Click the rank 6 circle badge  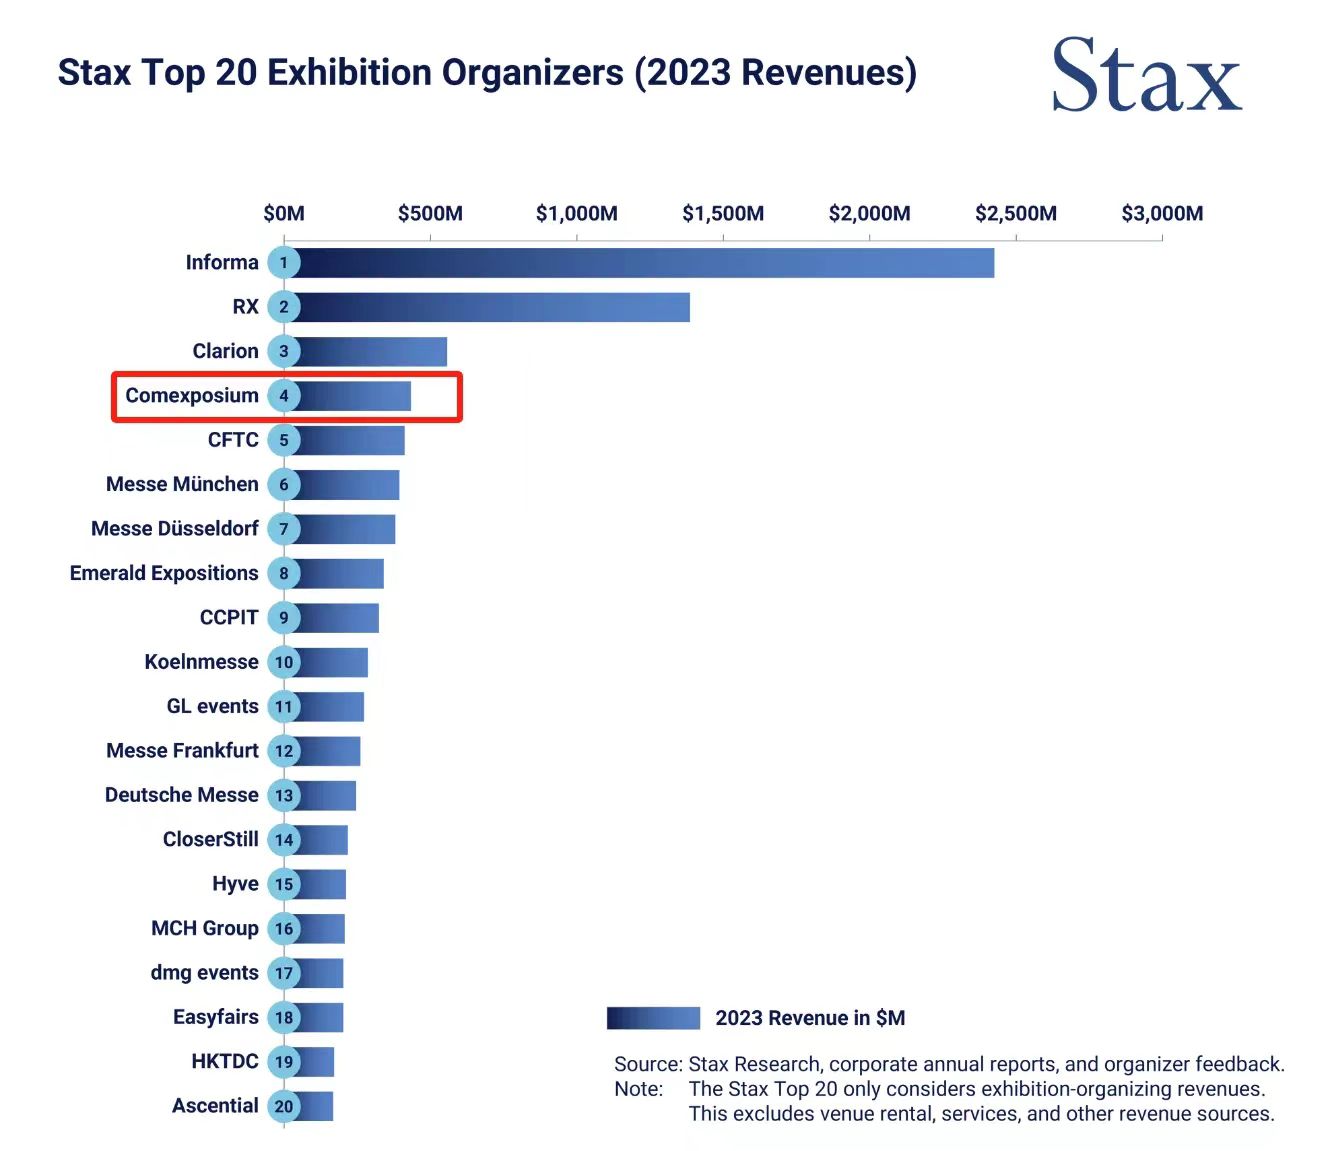(x=284, y=485)
